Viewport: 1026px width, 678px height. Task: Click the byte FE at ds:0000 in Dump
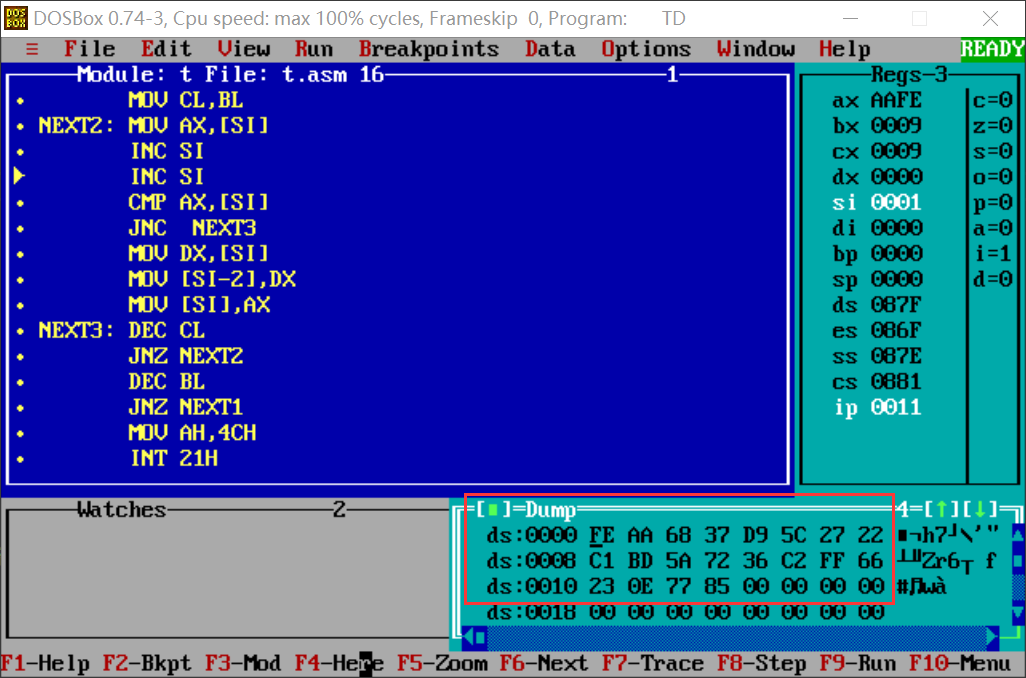tap(601, 535)
